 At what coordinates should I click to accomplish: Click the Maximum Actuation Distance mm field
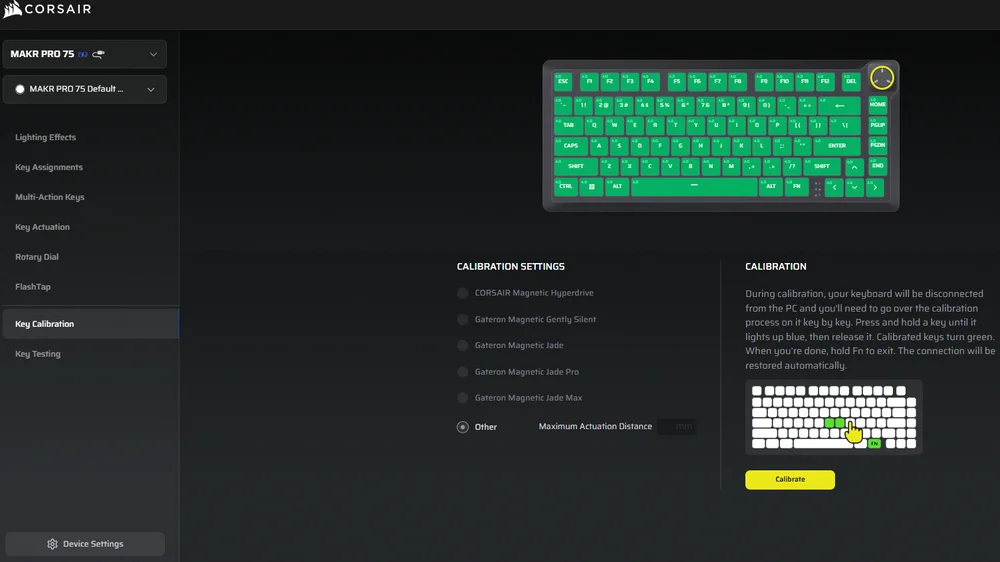tap(677, 426)
